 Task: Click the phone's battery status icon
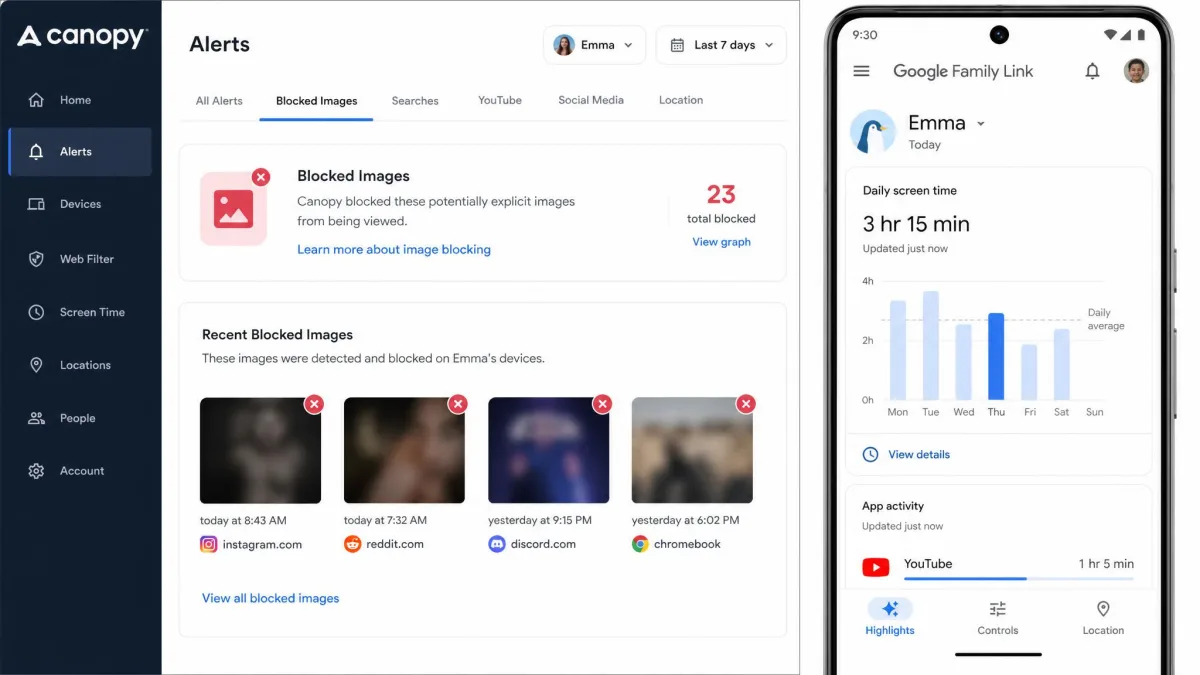(1141, 35)
